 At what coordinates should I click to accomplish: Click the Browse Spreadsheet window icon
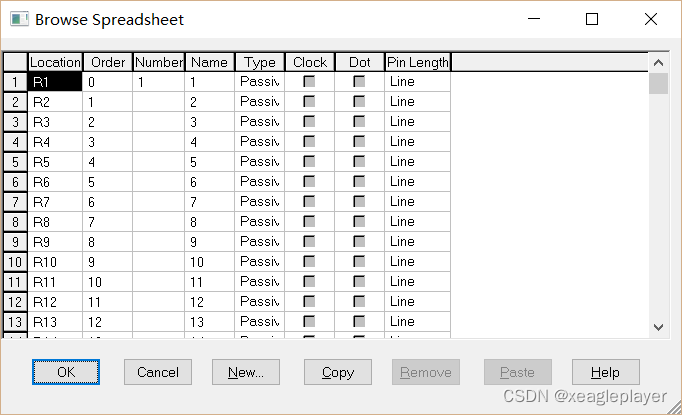point(19,20)
